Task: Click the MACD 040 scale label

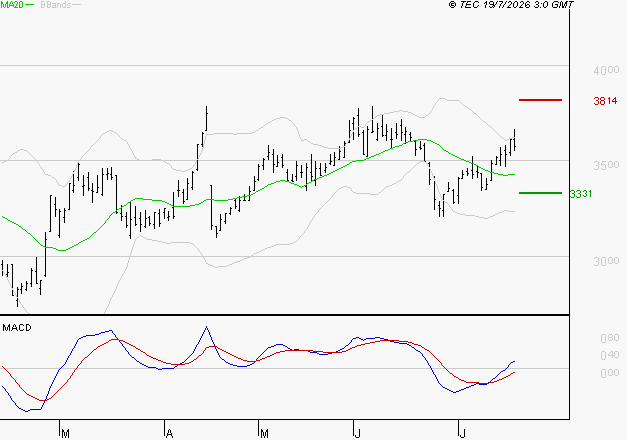Action: (x=610, y=355)
